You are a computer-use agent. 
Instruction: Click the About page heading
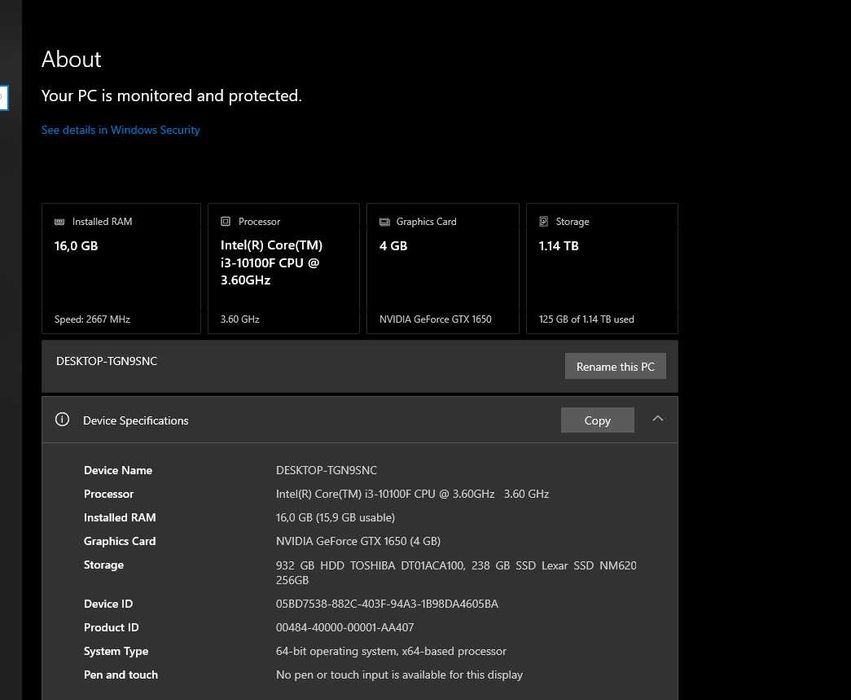coord(71,59)
